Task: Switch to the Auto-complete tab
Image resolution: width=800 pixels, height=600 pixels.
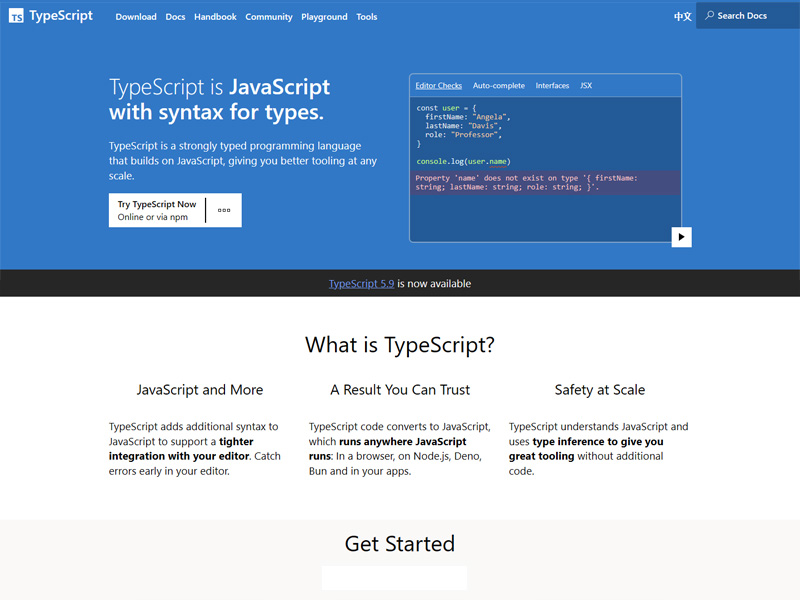Action: (x=499, y=85)
